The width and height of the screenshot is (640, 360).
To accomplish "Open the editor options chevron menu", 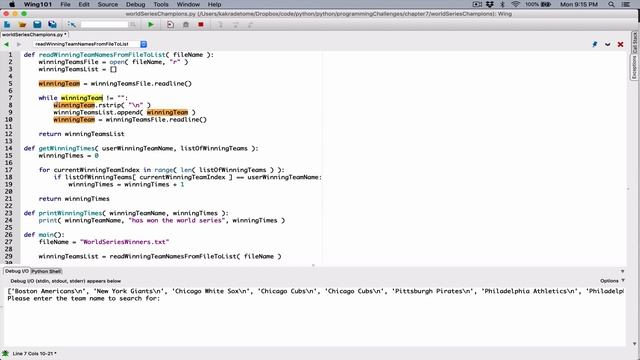I will point(608,44).
